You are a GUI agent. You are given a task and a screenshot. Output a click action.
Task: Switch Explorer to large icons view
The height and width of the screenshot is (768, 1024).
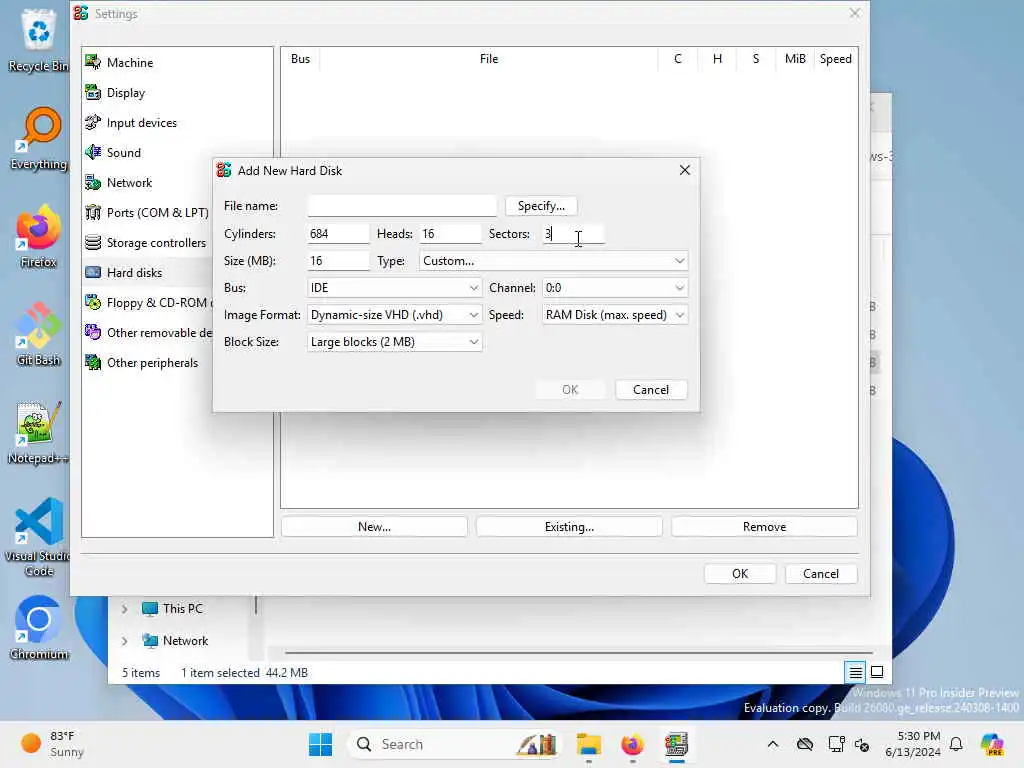(x=877, y=672)
